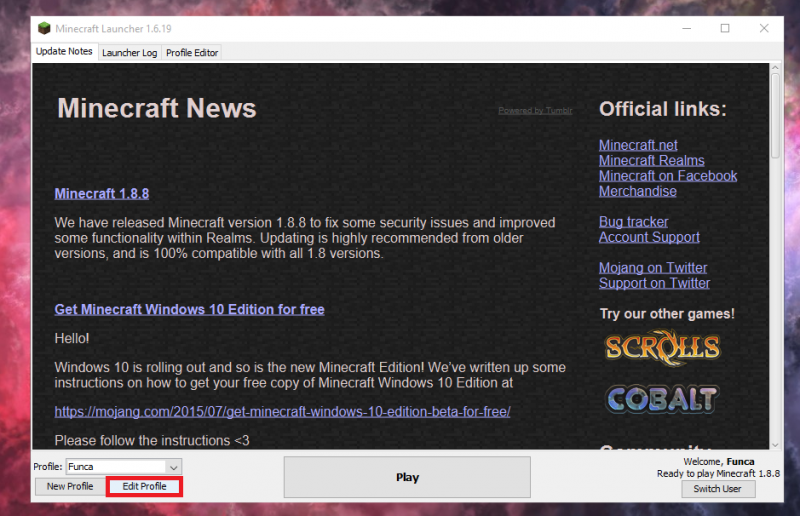Open the Bug tracker link
The height and width of the screenshot is (516, 800).
(633, 221)
